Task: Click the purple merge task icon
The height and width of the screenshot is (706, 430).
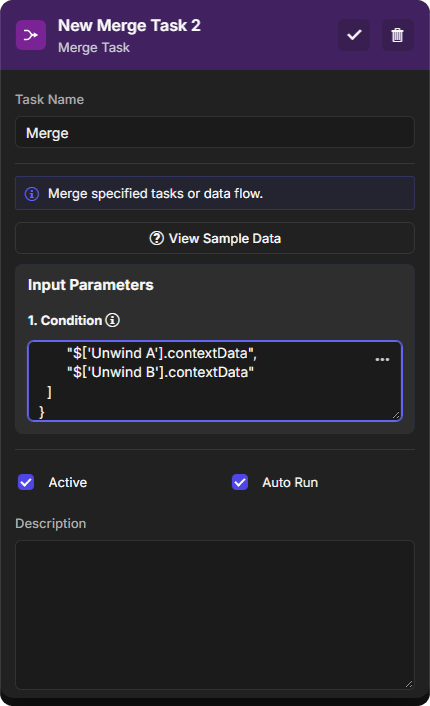Action: click(31, 35)
